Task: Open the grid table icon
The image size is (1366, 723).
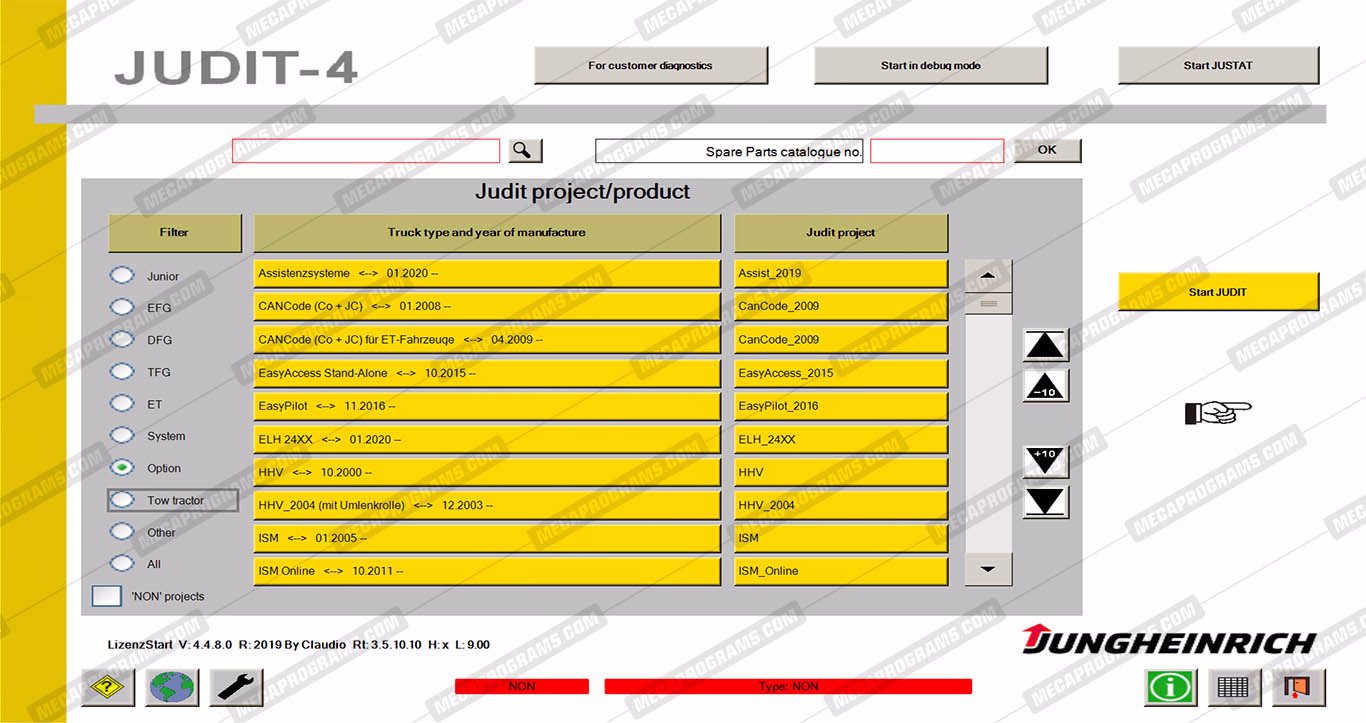Action: pos(1235,687)
